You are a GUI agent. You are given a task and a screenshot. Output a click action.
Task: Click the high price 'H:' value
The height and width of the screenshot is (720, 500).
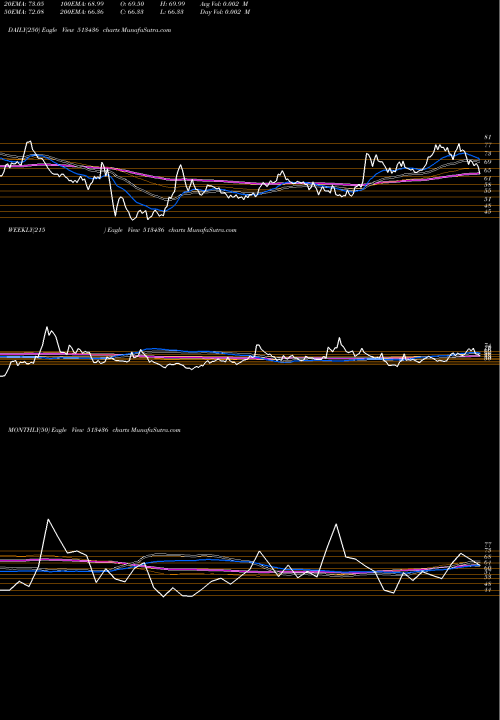tap(173, 4)
